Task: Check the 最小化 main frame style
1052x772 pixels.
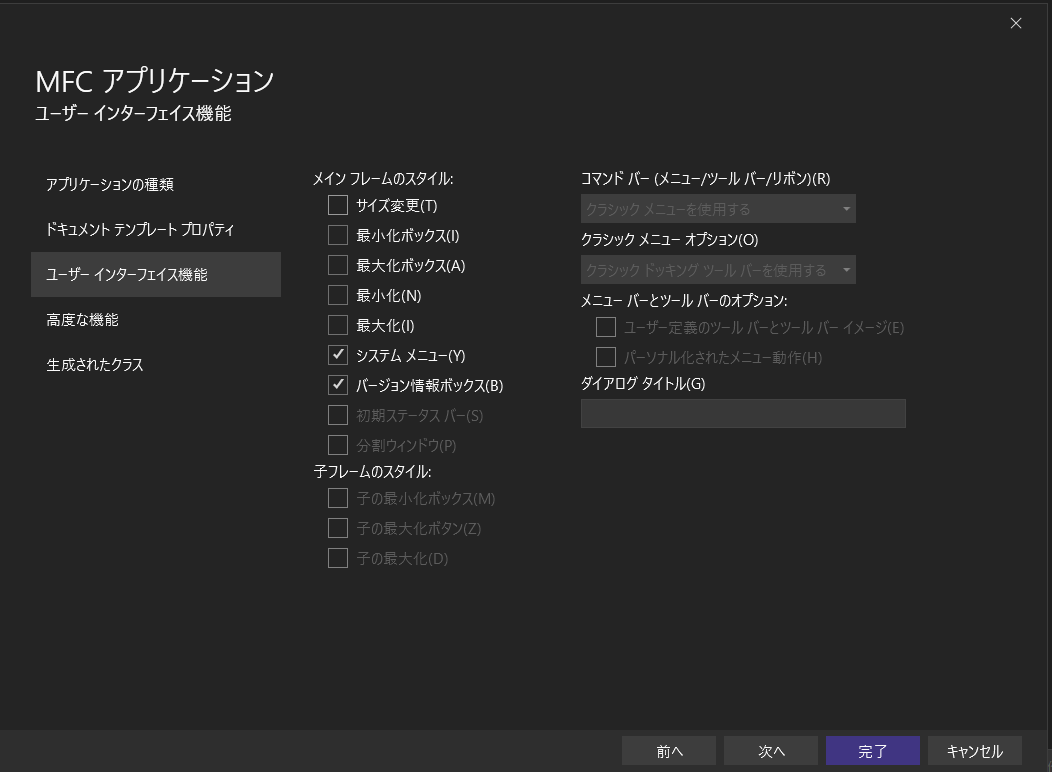Action: coord(338,295)
